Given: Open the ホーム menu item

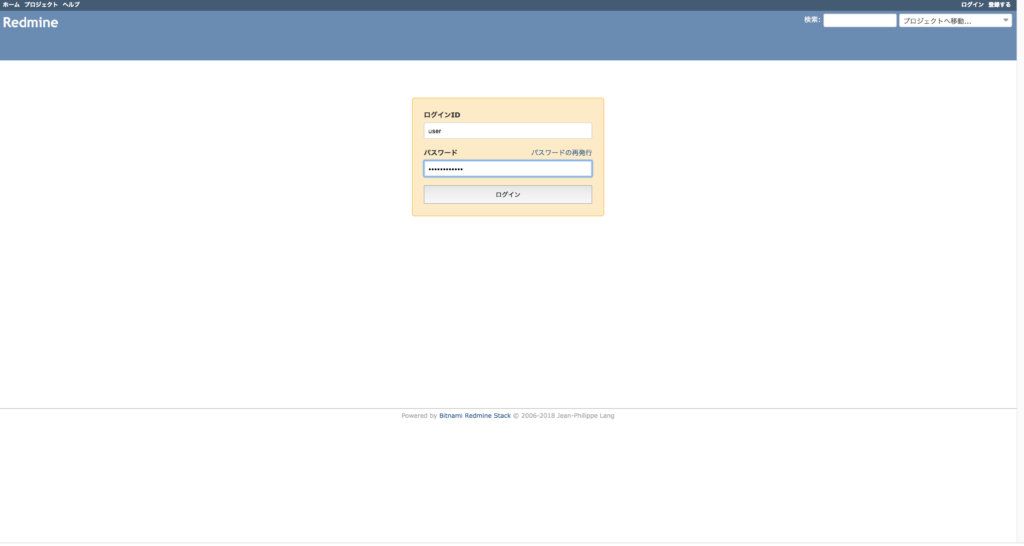Looking at the screenshot, I should click(x=11, y=5).
